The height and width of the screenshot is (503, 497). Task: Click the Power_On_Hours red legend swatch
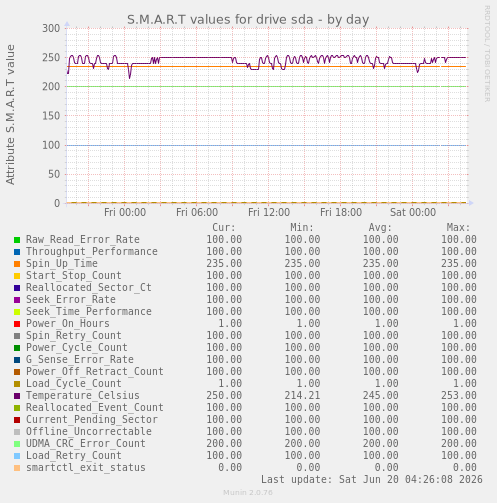[17, 324]
